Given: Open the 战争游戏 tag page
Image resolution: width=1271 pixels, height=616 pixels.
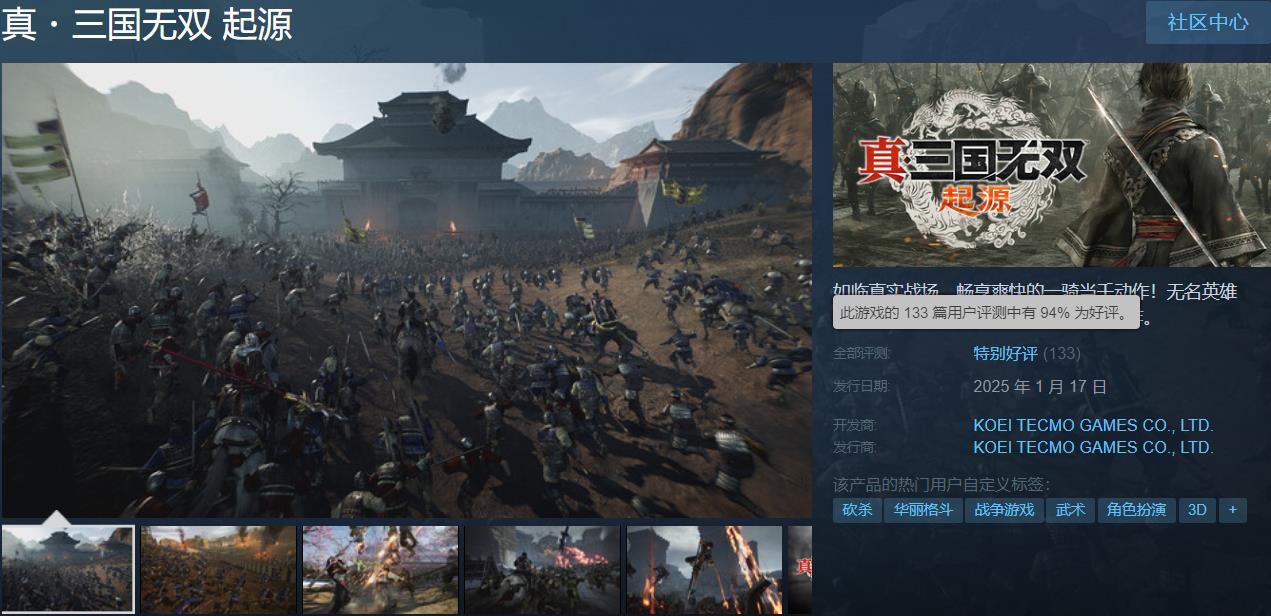Looking at the screenshot, I should tap(1004, 510).
